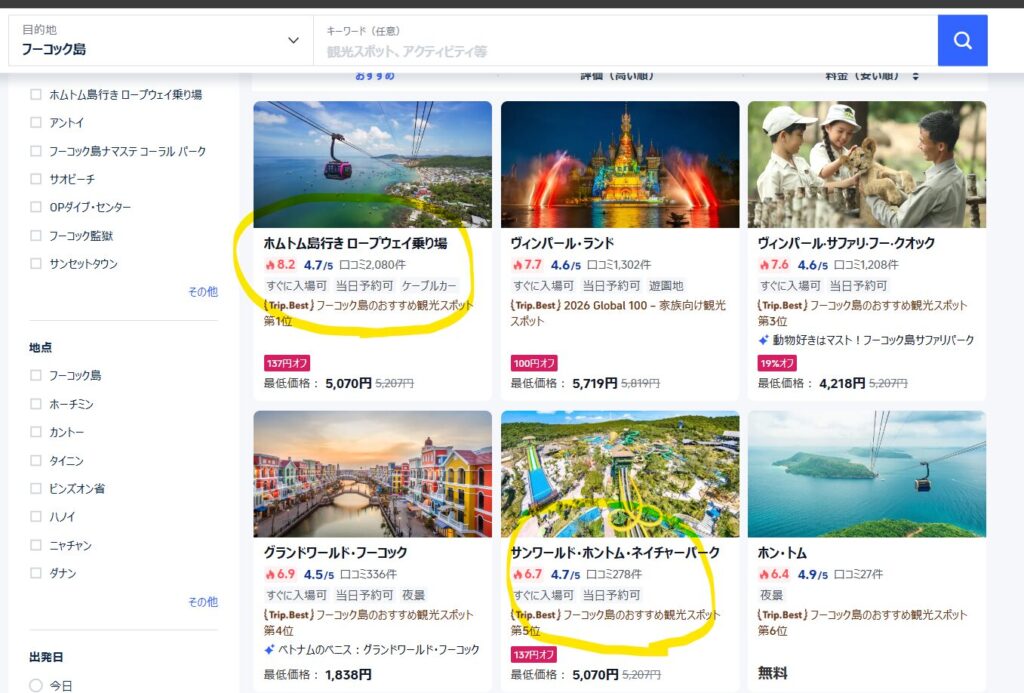Viewport: 1024px width, 693px height.
Task: Click flame icon beside 7.7 on ヴィンパール・ランド
Action: pos(517,265)
